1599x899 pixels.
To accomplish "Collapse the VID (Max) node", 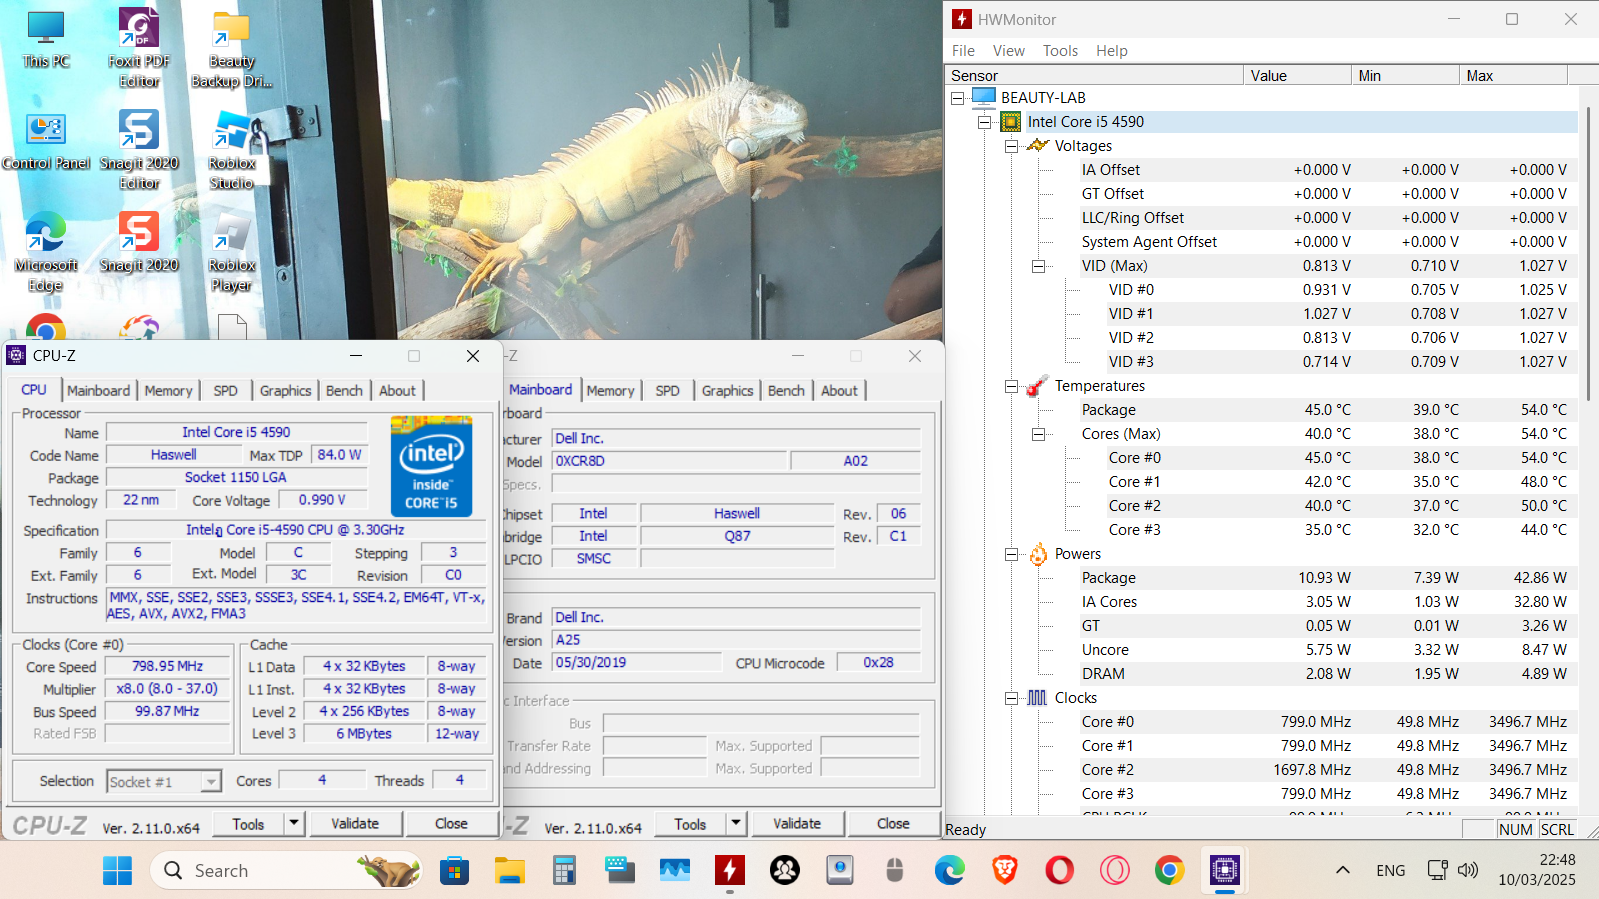I will tap(1038, 266).
